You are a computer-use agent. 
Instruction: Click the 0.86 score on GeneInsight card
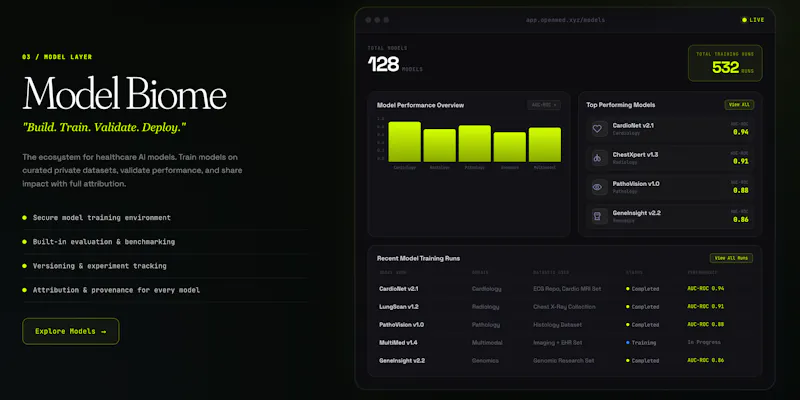pos(741,219)
